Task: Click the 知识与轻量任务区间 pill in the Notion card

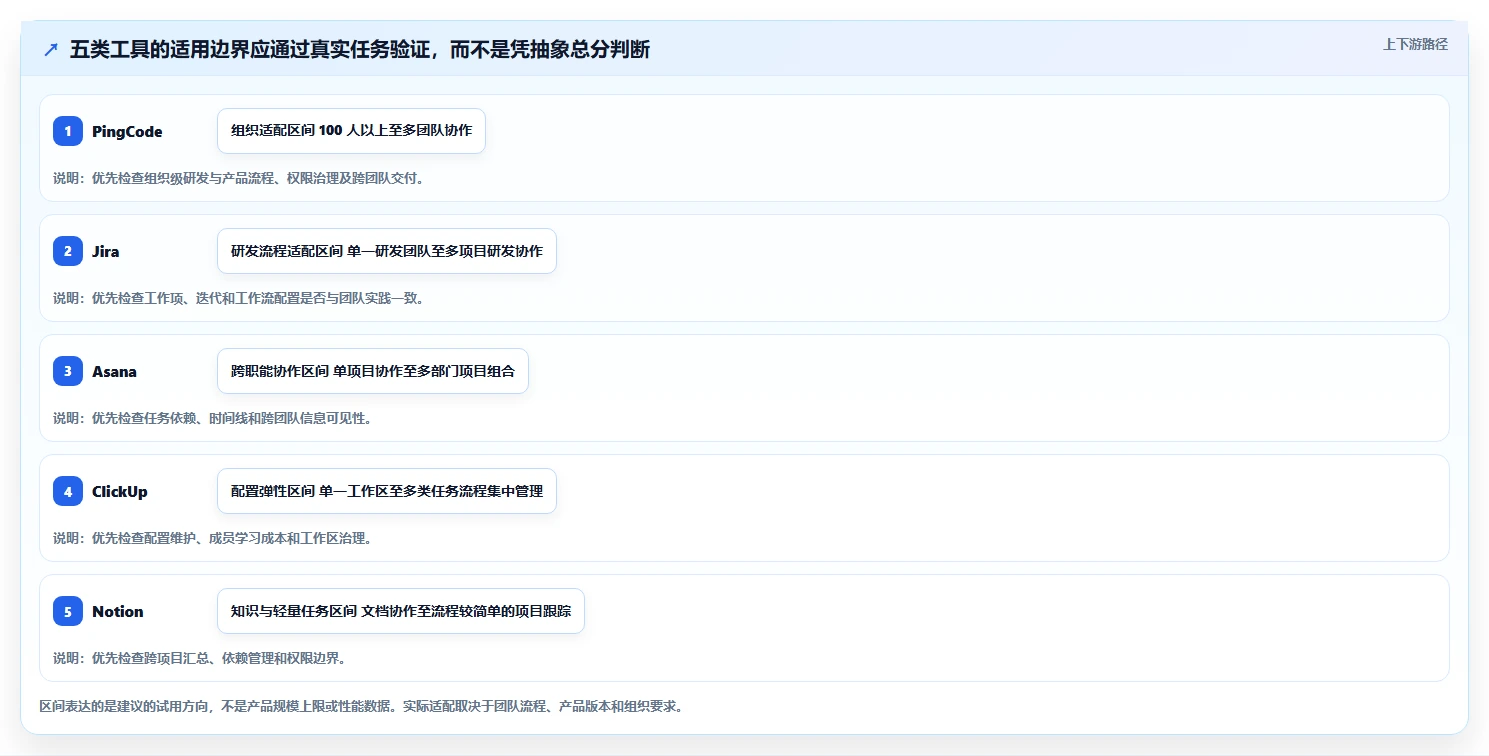Action: pyautogui.click(x=401, y=611)
